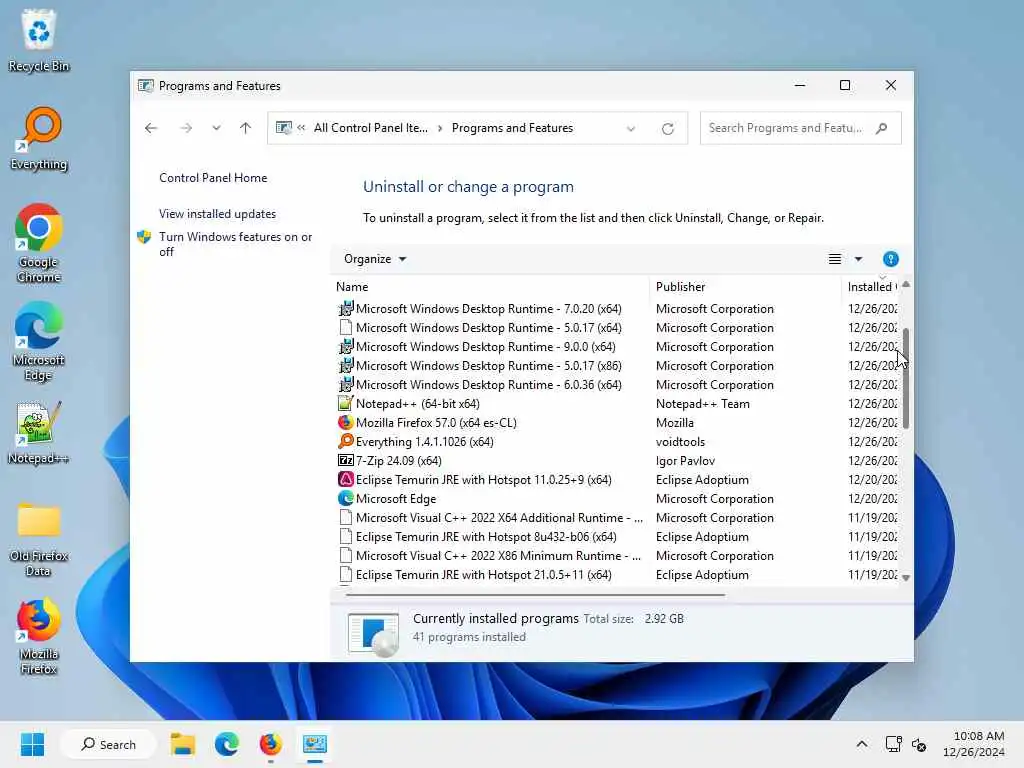1024x768 pixels.
Task: Click Control Panel taskbar icon
Action: [315, 744]
